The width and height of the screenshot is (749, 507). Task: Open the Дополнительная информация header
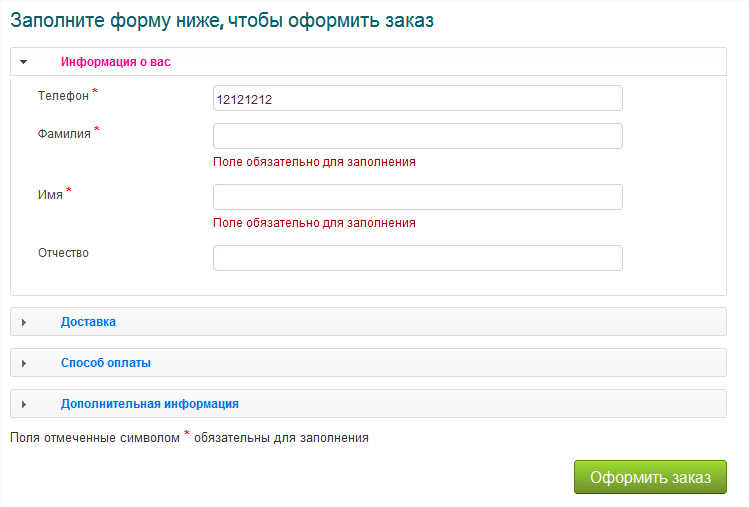click(x=150, y=404)
